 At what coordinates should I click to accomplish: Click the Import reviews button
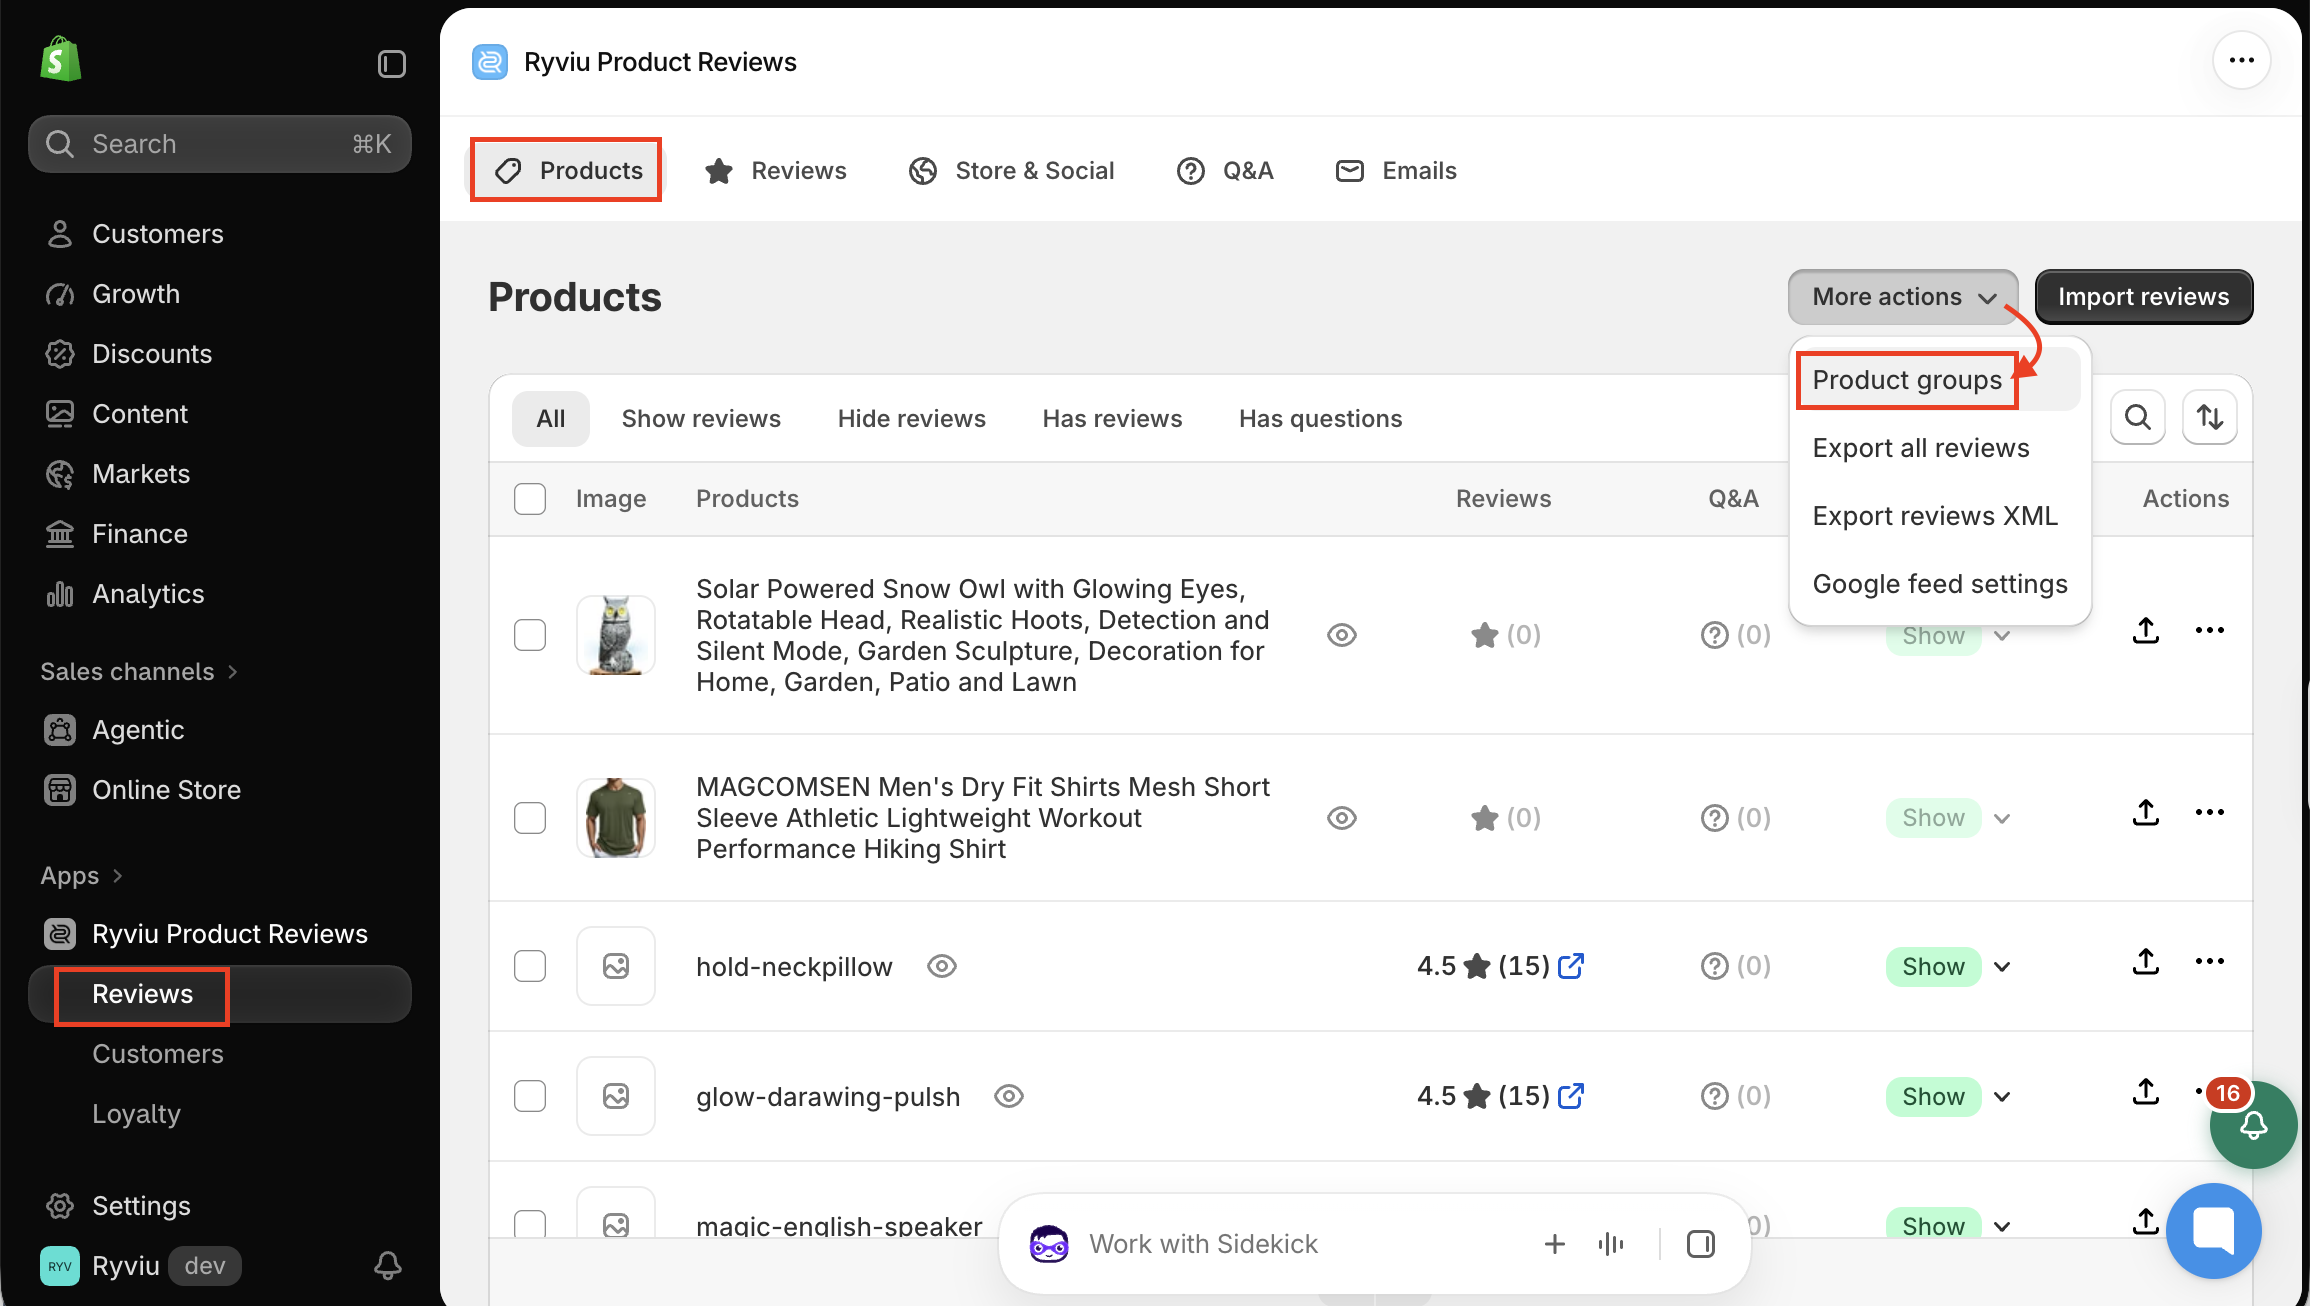coord(2144,297)
